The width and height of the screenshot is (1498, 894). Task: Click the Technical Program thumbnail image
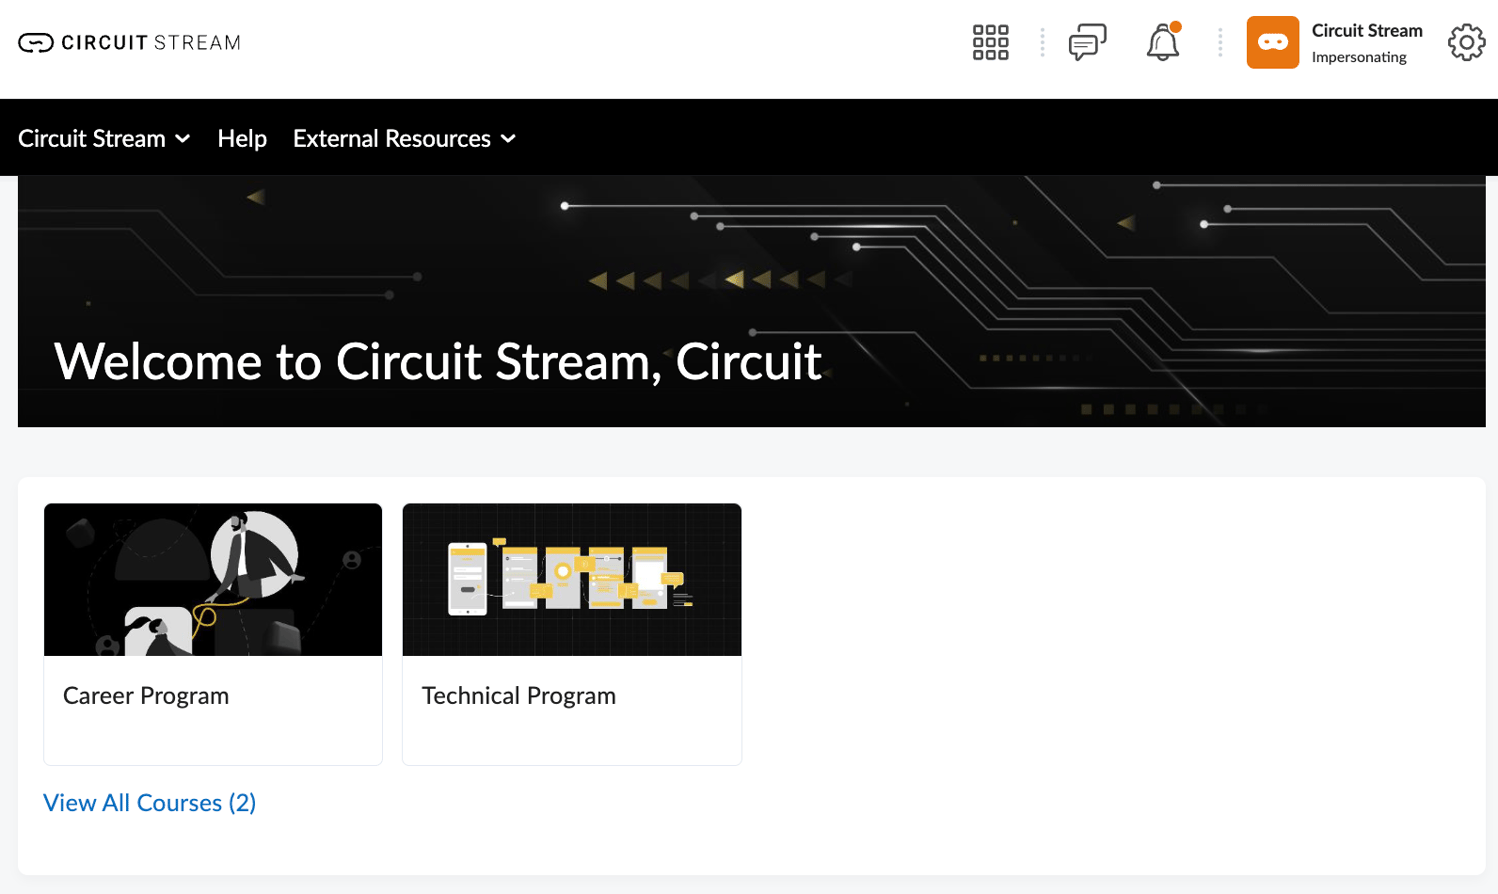click(571, 579)
